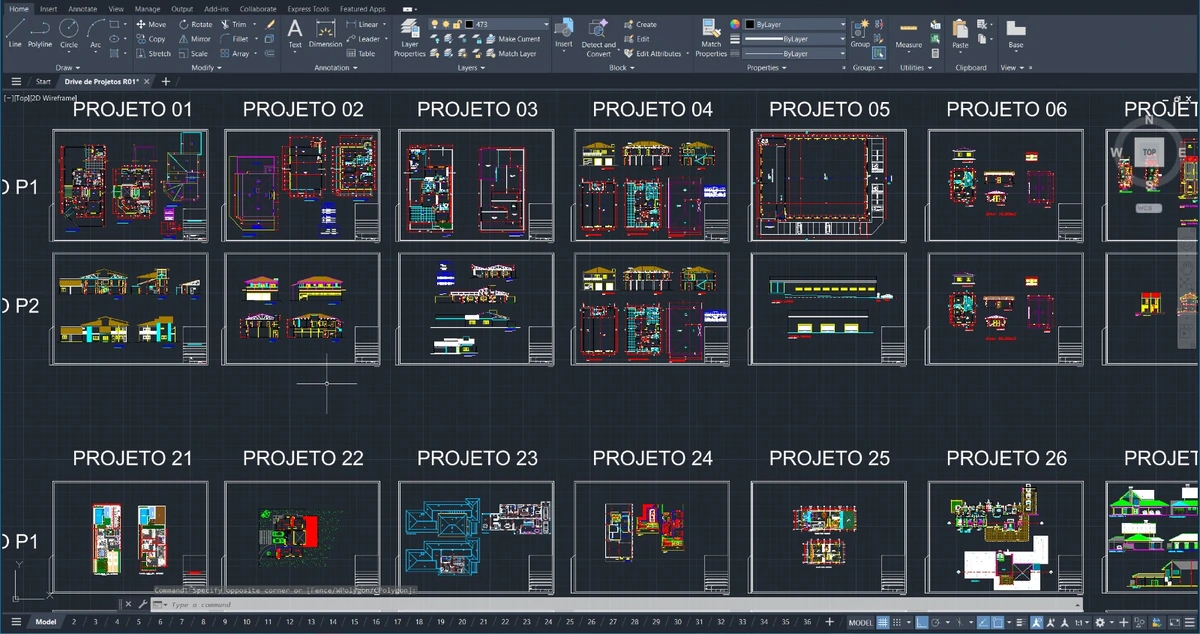Open the lineweight ByLayer dropdown
The width and height of the screenshot is (1200, 634).
click(795, 39)
